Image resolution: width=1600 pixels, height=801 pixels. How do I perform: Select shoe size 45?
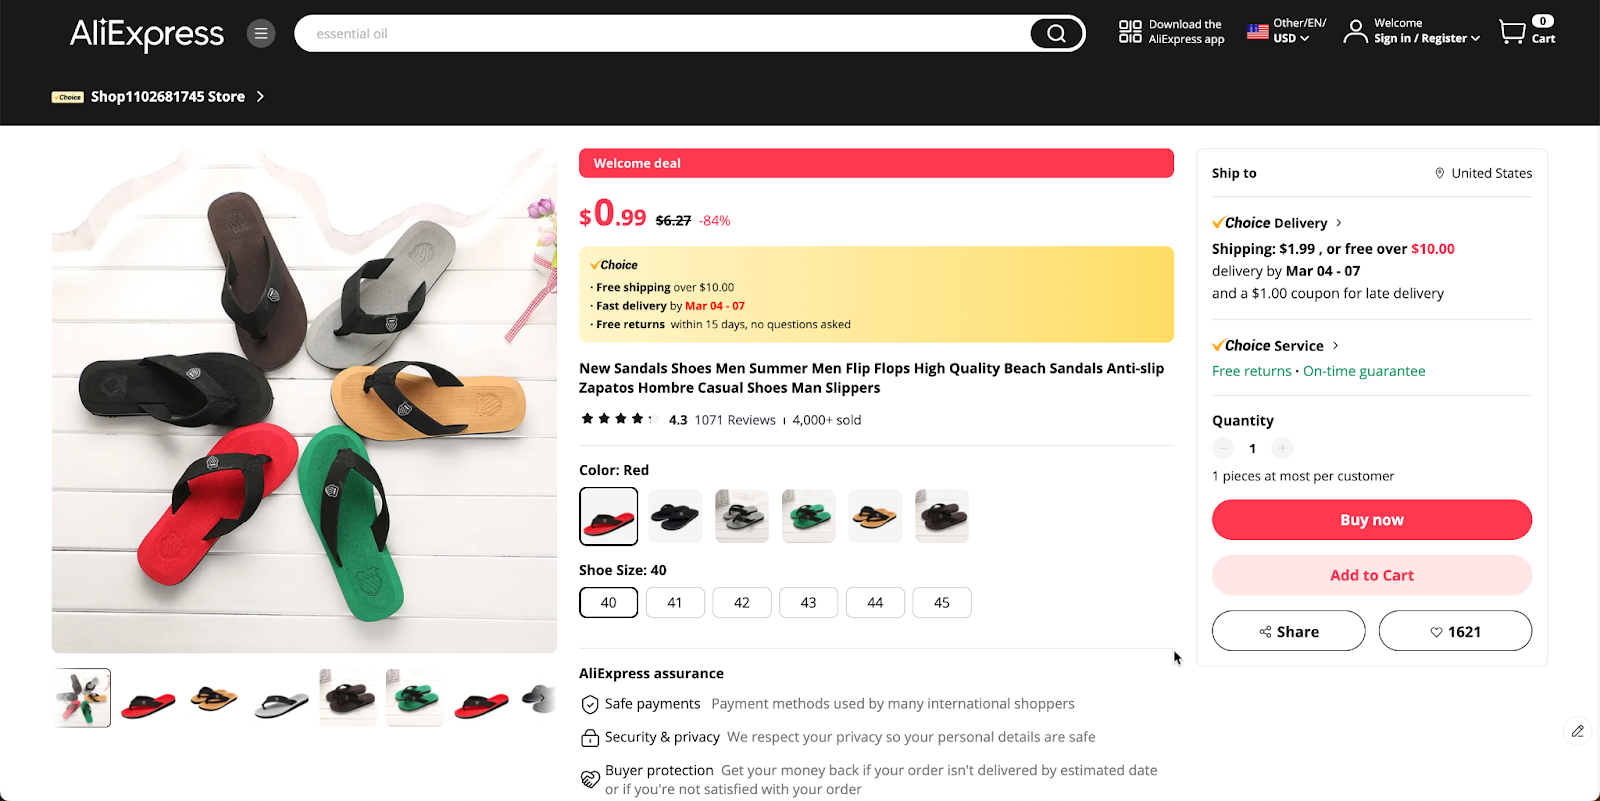[940, 602]
